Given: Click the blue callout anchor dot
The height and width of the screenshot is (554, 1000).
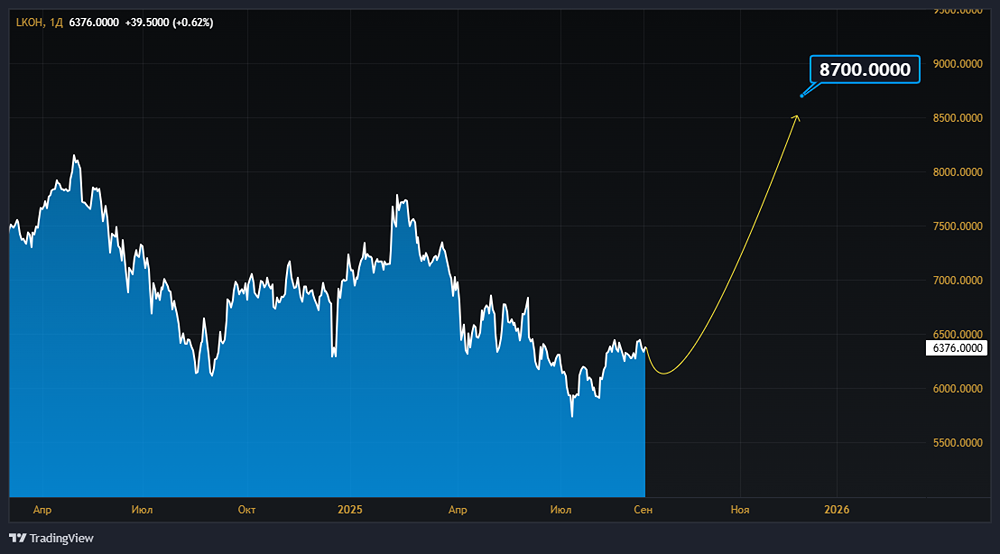Looking at the screenshot, I should click(802, 96).
